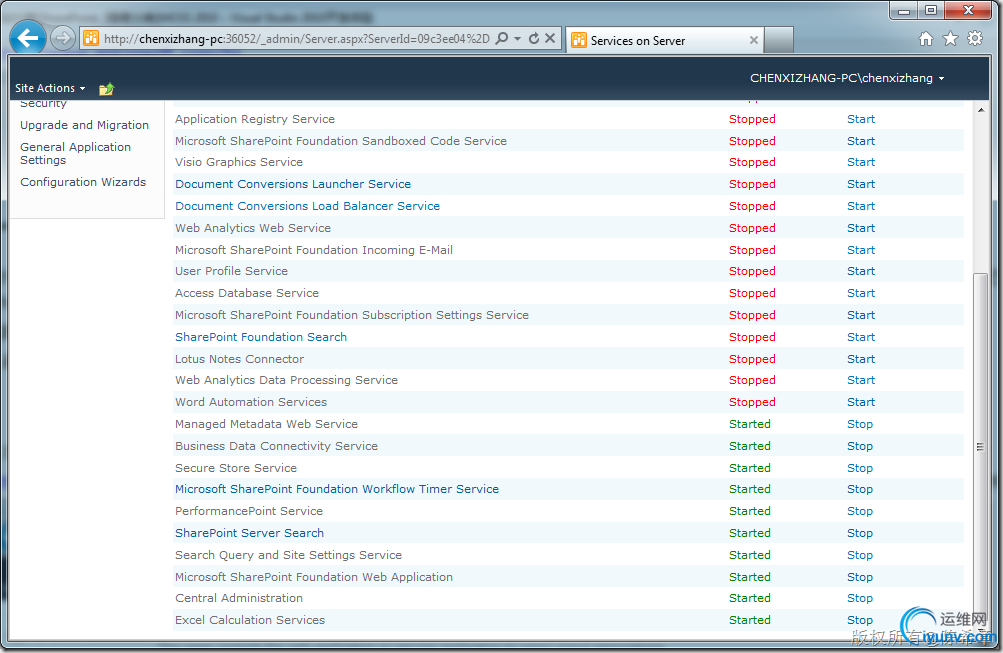Start Document Conversions Load Balancer Service
Viewport: 1003px width, 653px height.
[x=861, y=206]
